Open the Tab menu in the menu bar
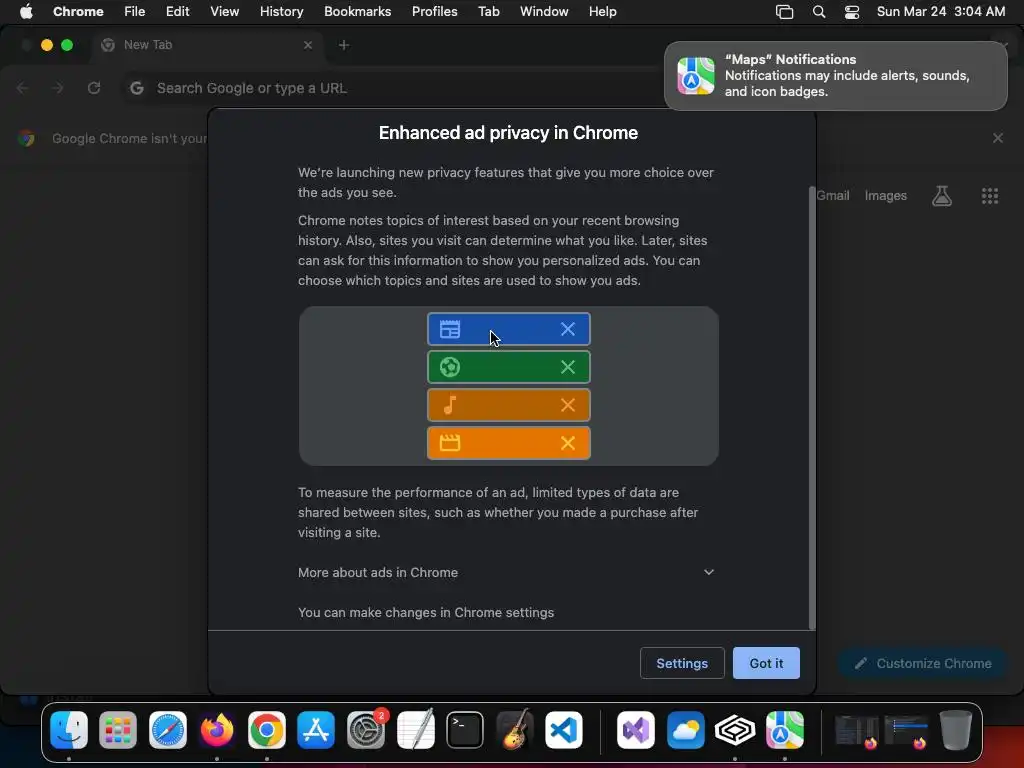Screen dimensions: 1024x768 (488, 11)
